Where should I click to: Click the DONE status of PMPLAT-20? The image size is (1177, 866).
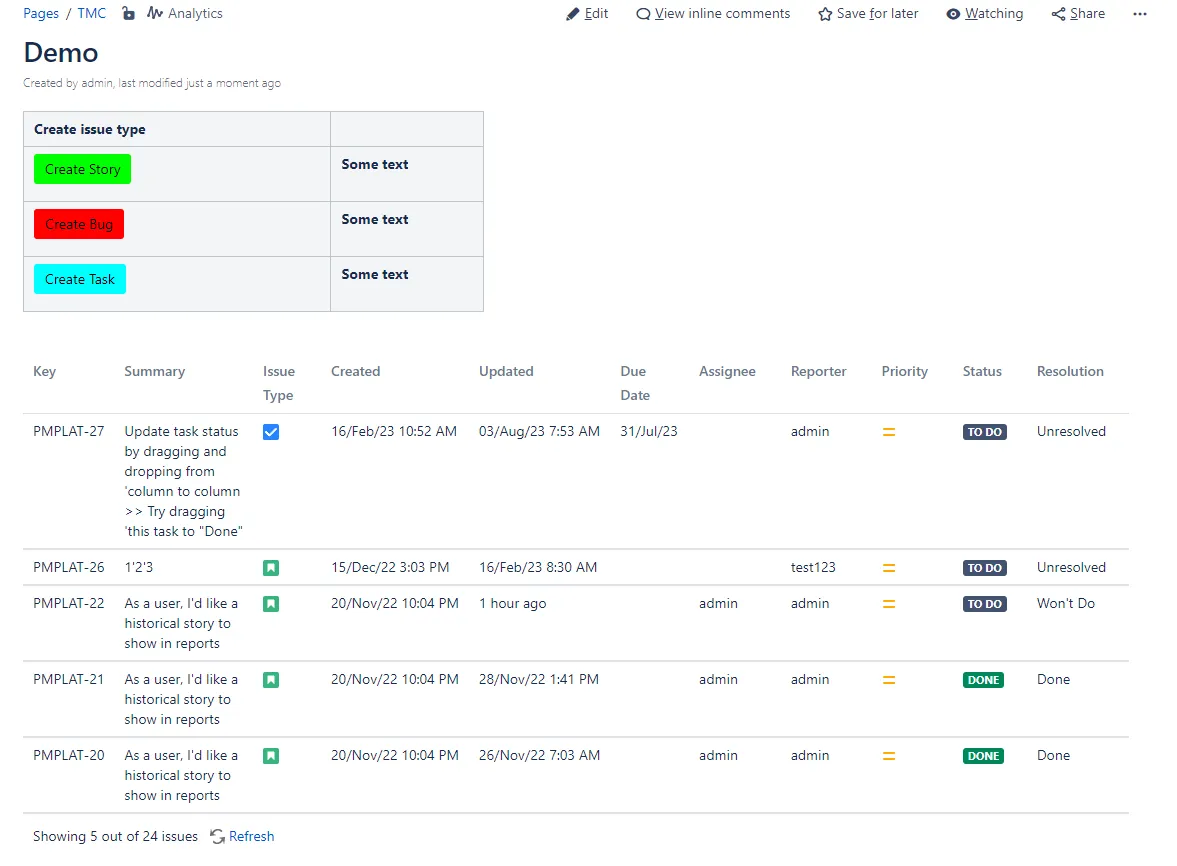pyautogui.click(x=983, y=756)
